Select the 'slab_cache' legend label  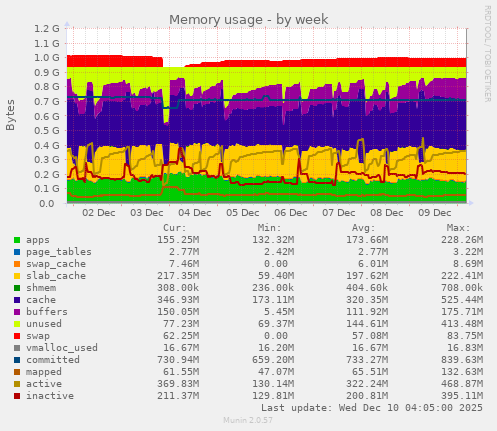(x=56, y=276)
